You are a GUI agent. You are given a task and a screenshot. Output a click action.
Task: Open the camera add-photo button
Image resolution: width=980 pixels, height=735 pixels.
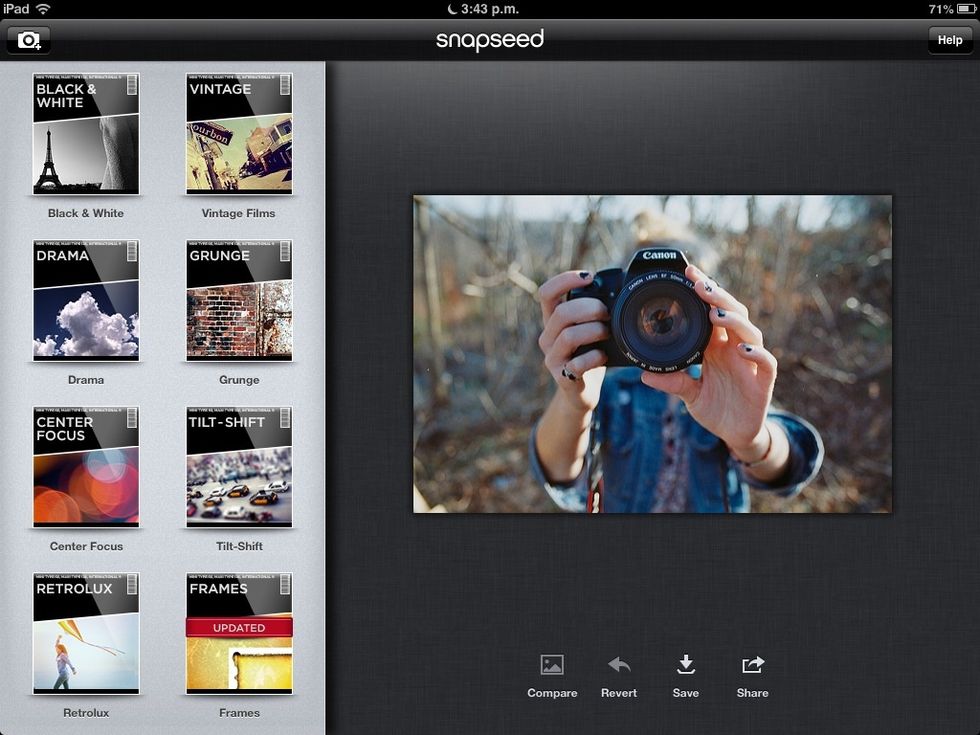(x=29, y=40)
